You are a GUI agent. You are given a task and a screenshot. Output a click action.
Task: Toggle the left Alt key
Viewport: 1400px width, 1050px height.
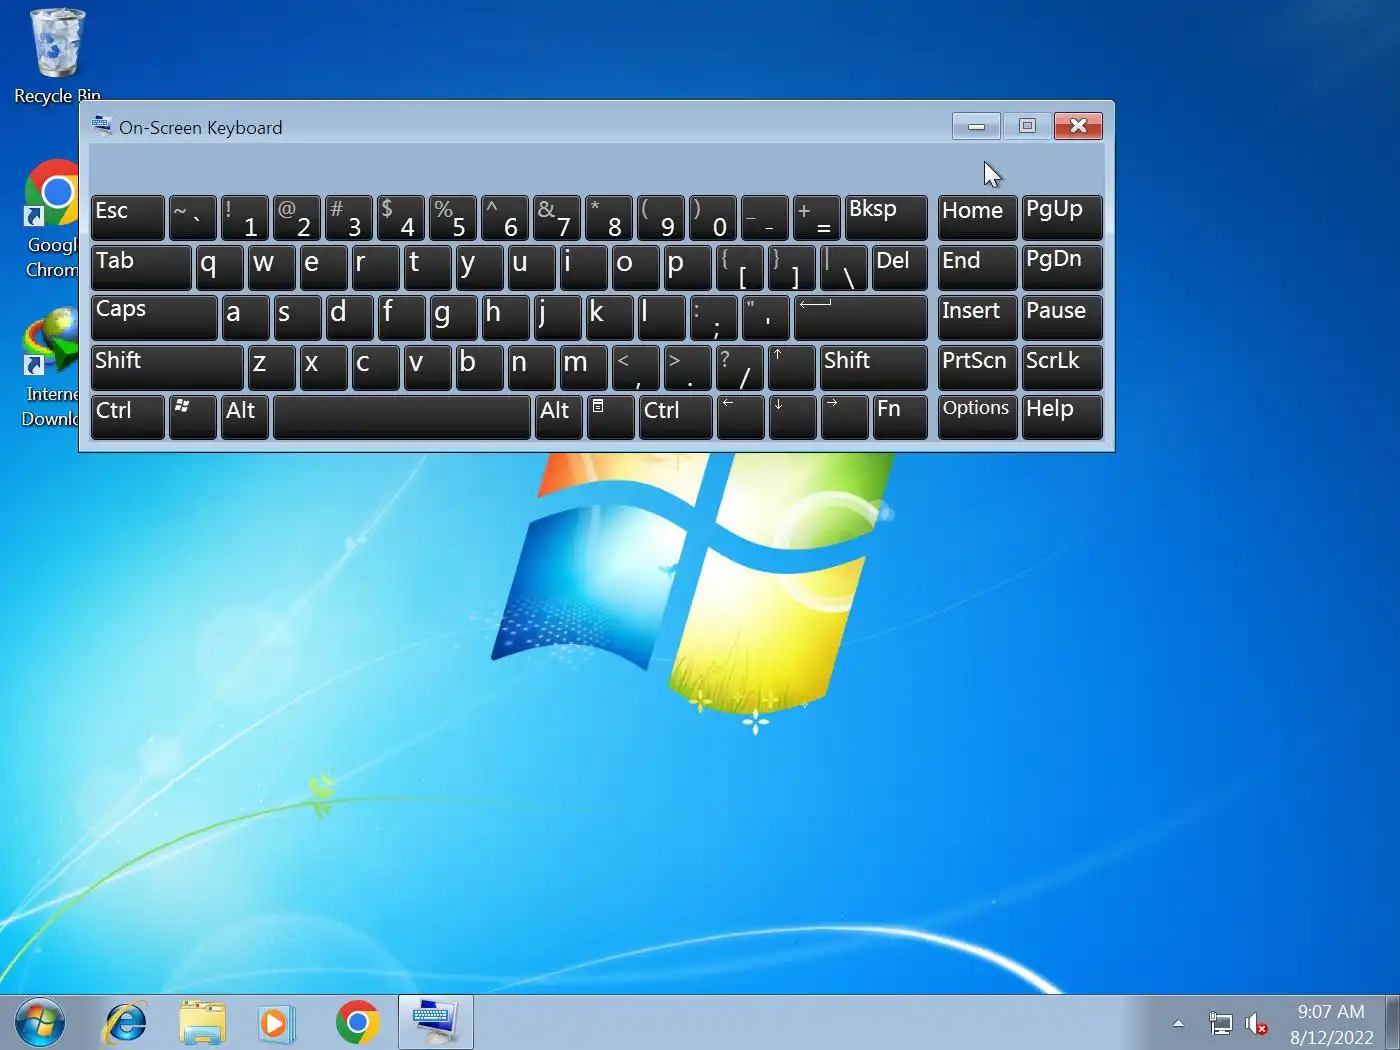point(244,417)
